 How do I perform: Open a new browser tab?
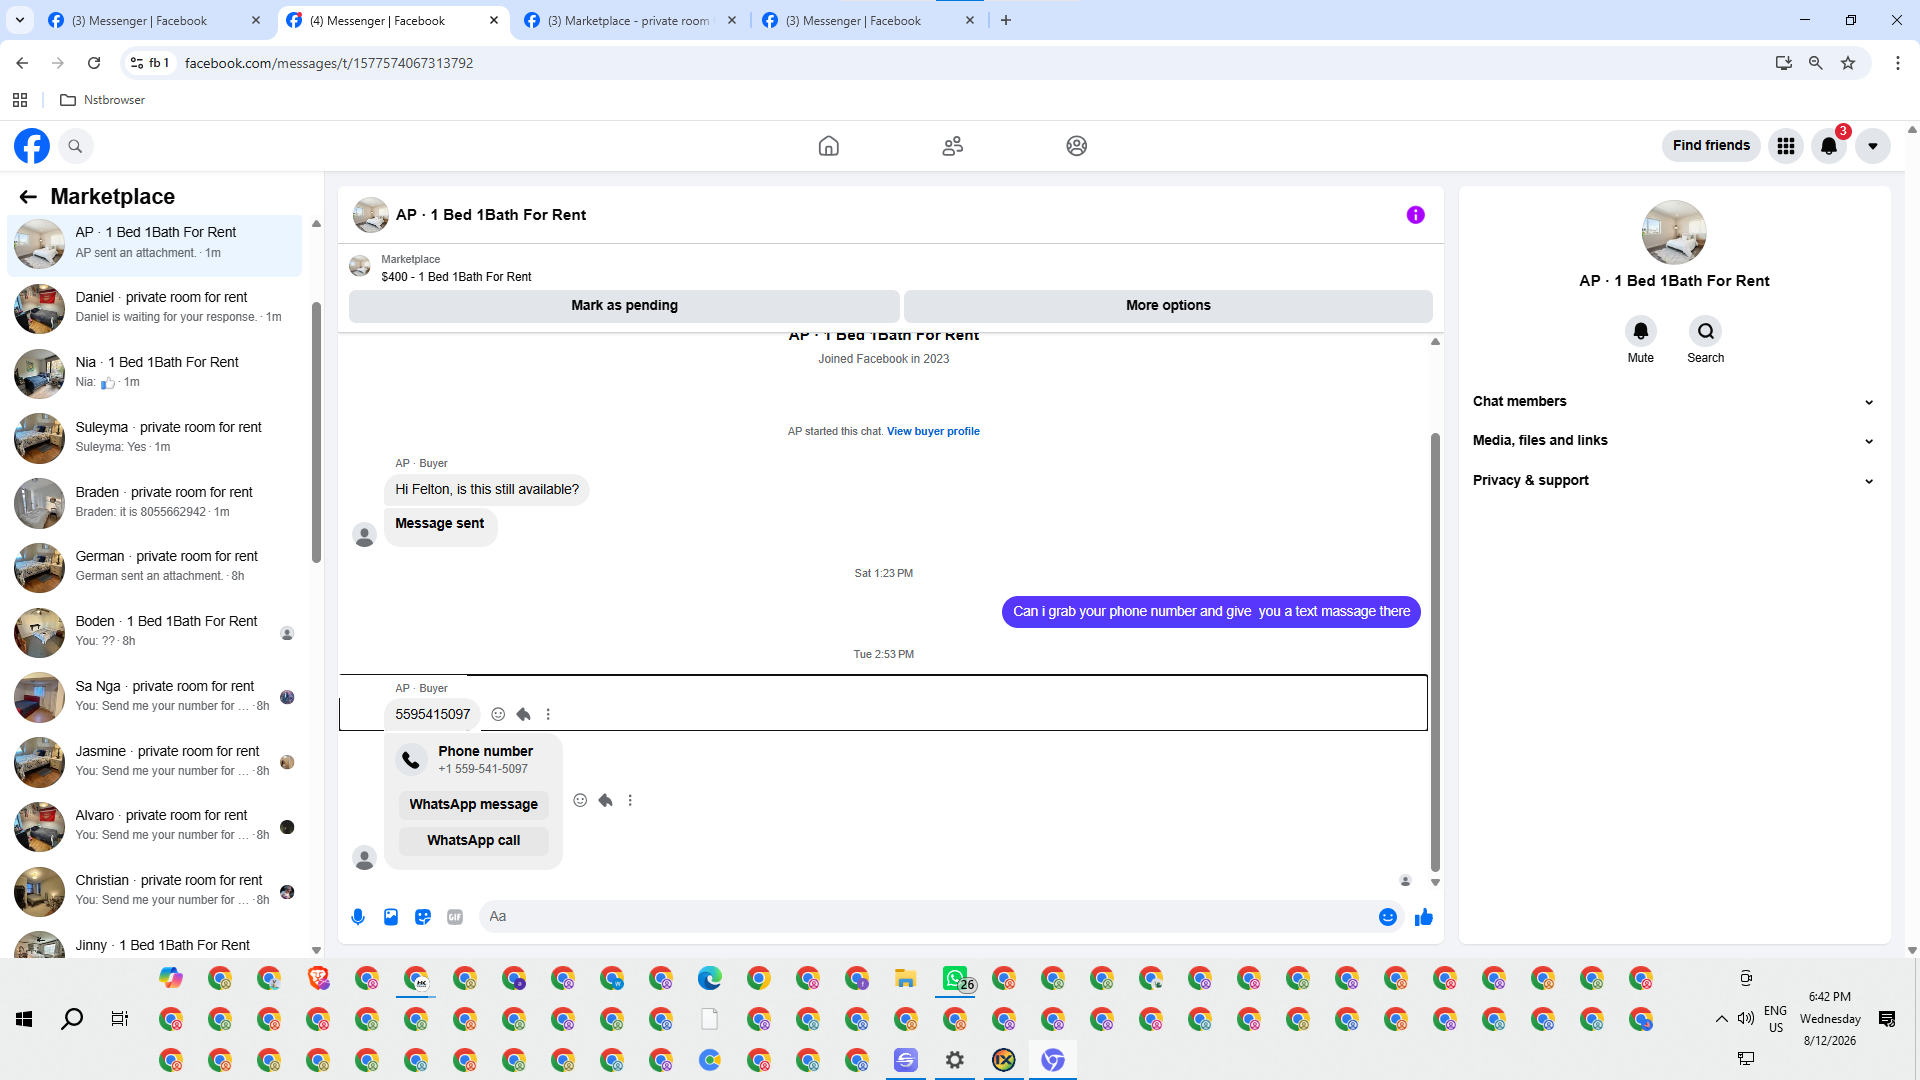tap(1006, 20)
